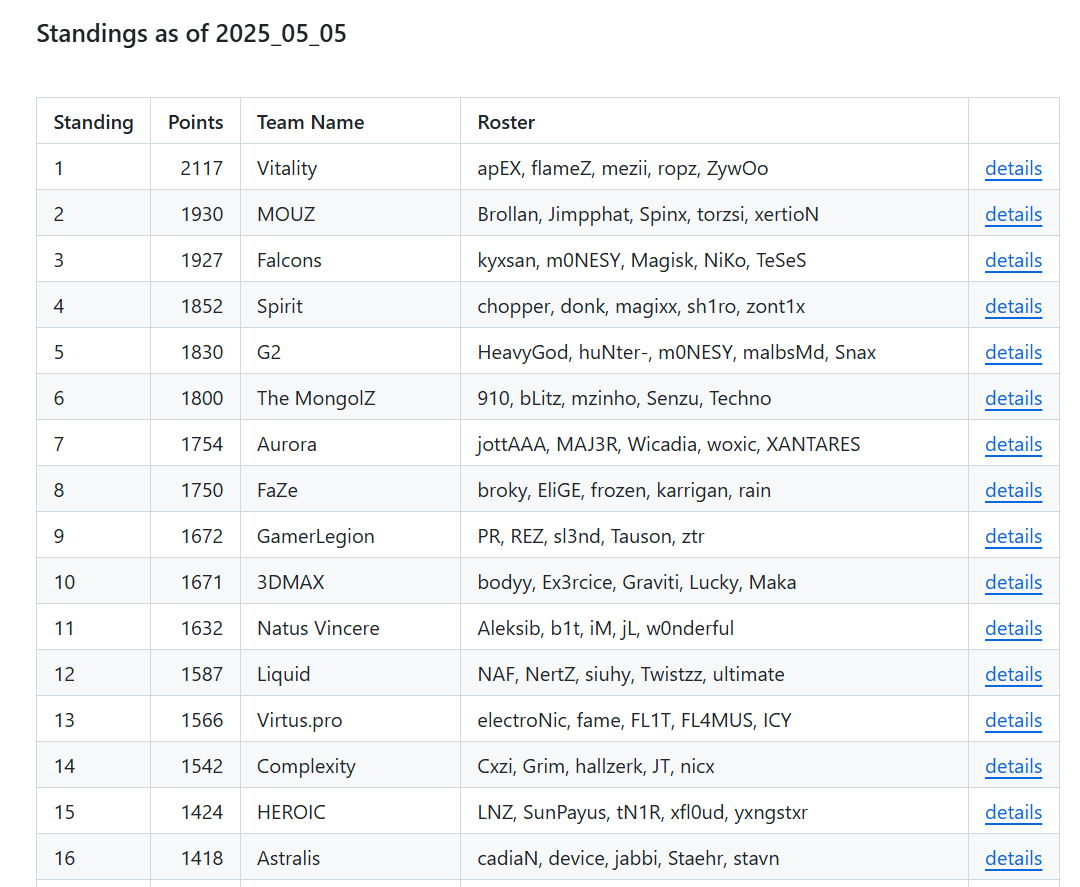Viewport: 1080px width, 887px height.
Task: Click the 1927 points value
Action: pyautogui.click(x=202, y=260)
